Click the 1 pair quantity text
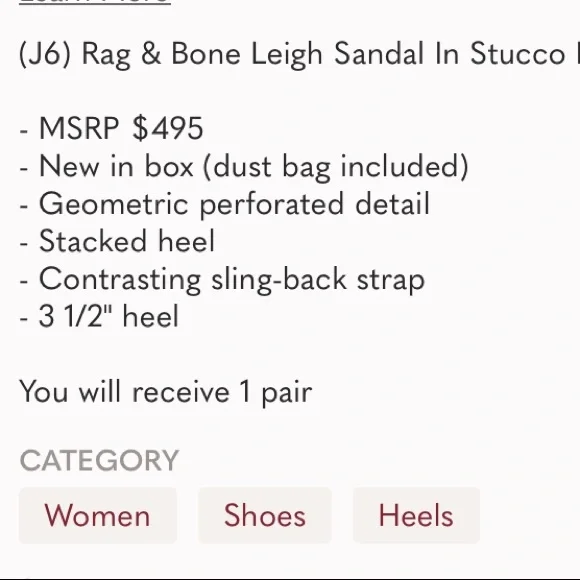The height and width of the screenshot is (580, 580). tap(276, 393)
